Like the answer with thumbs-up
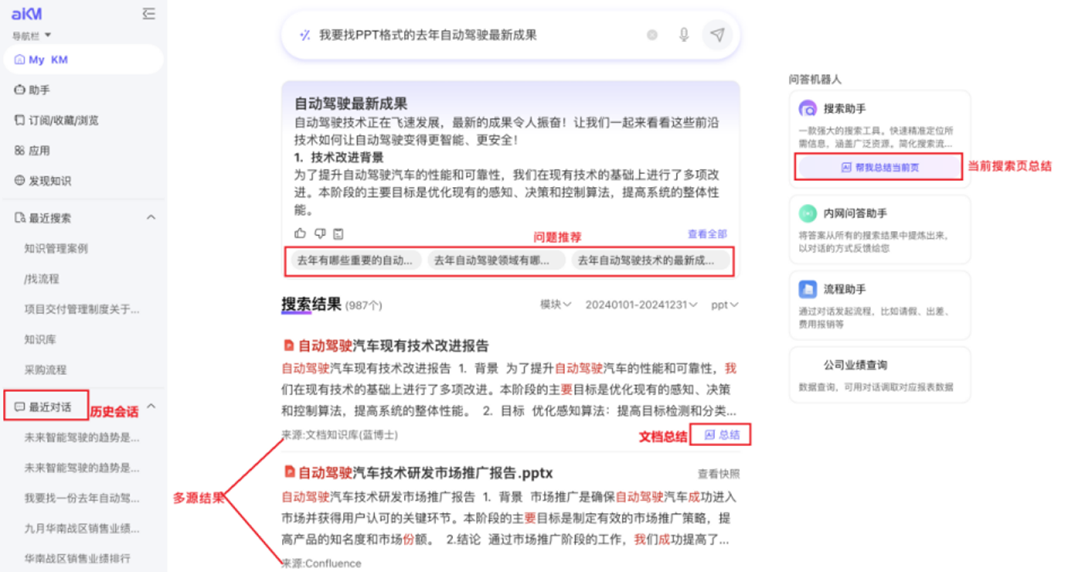The image size is (1085, 572). click(x=301, y=234)
